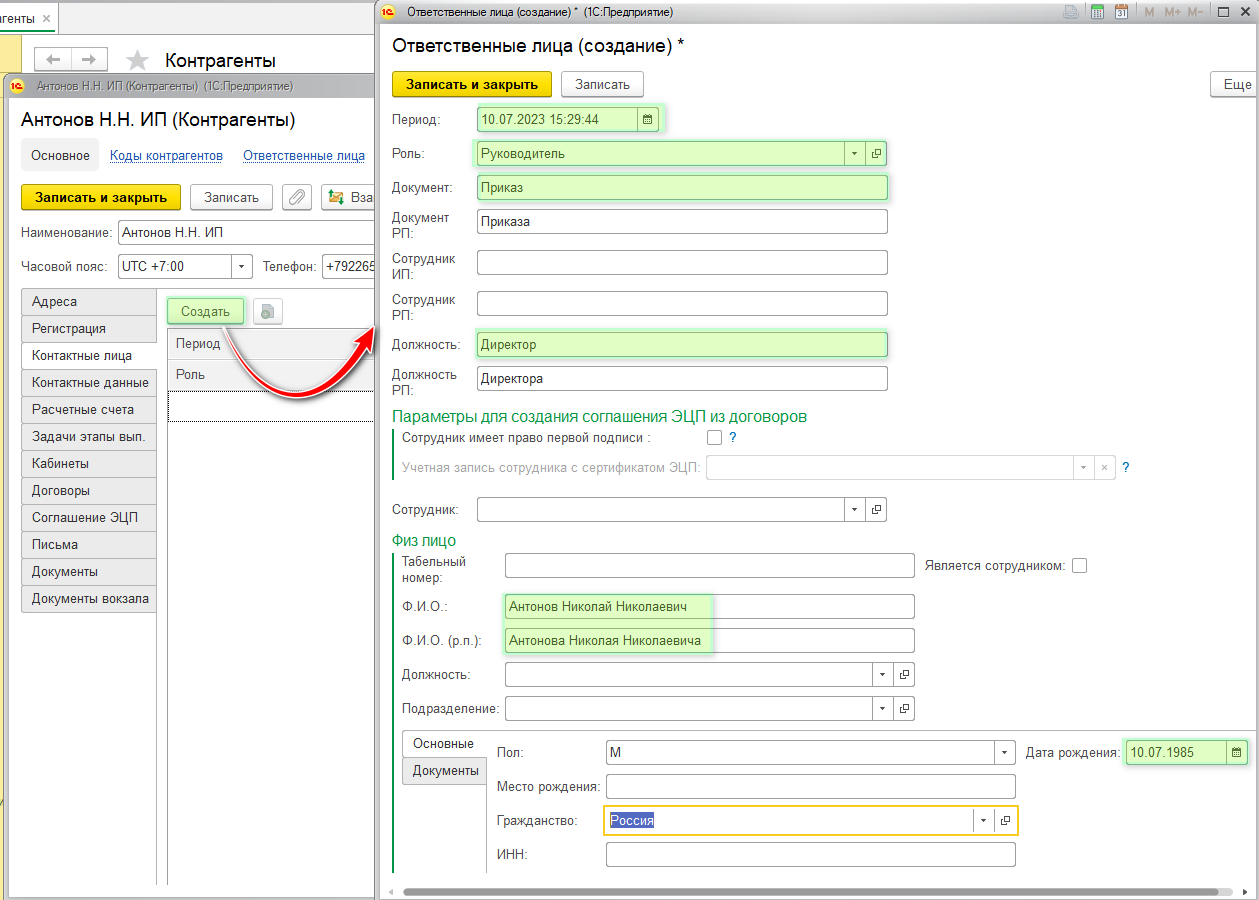This screenshot has width=1259, height=900.
Task: Expand the Роль dropdown list
Action: [x=854, y=154]
